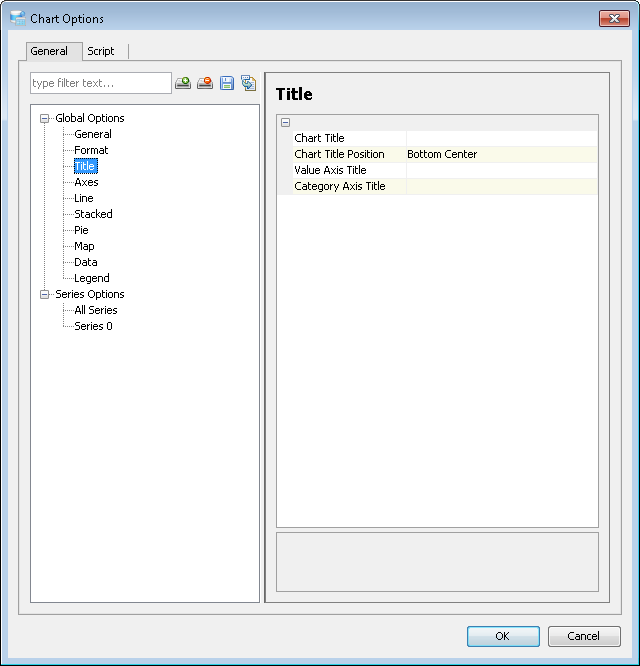Select the Line tree item
This screenshot has height=666, width=640.
[84, 198]
